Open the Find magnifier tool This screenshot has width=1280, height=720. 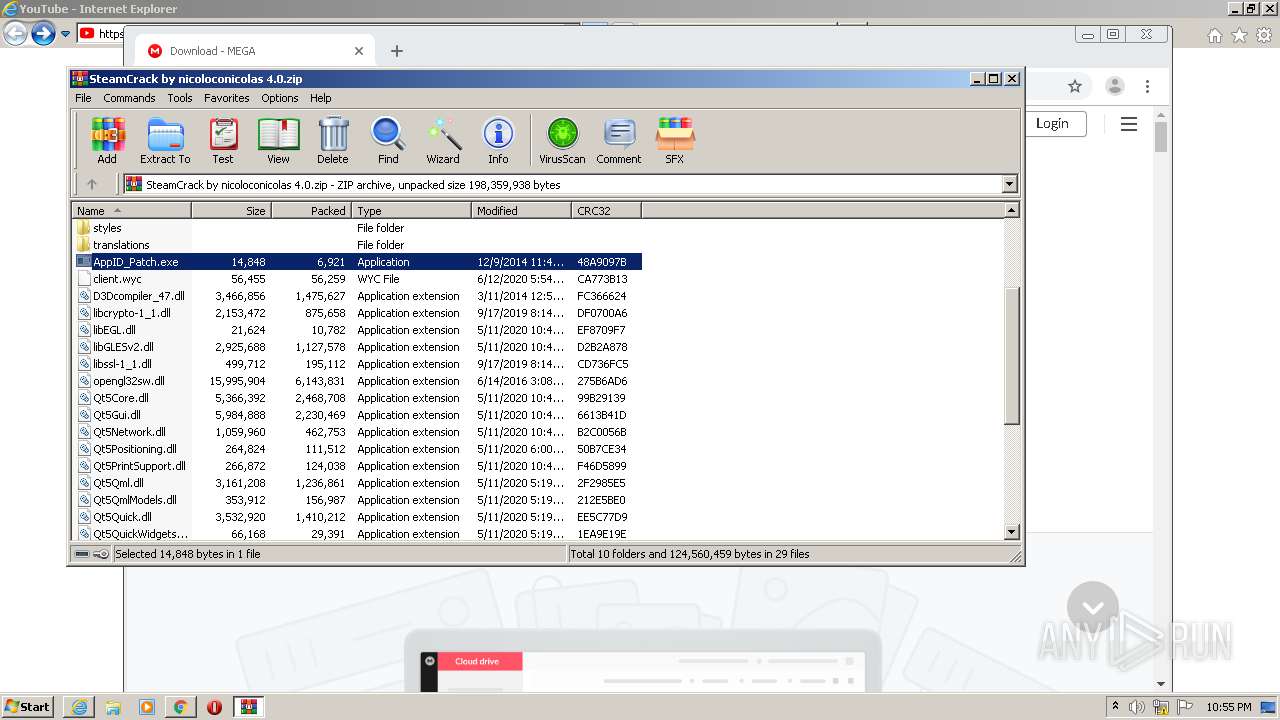[388, 140]
